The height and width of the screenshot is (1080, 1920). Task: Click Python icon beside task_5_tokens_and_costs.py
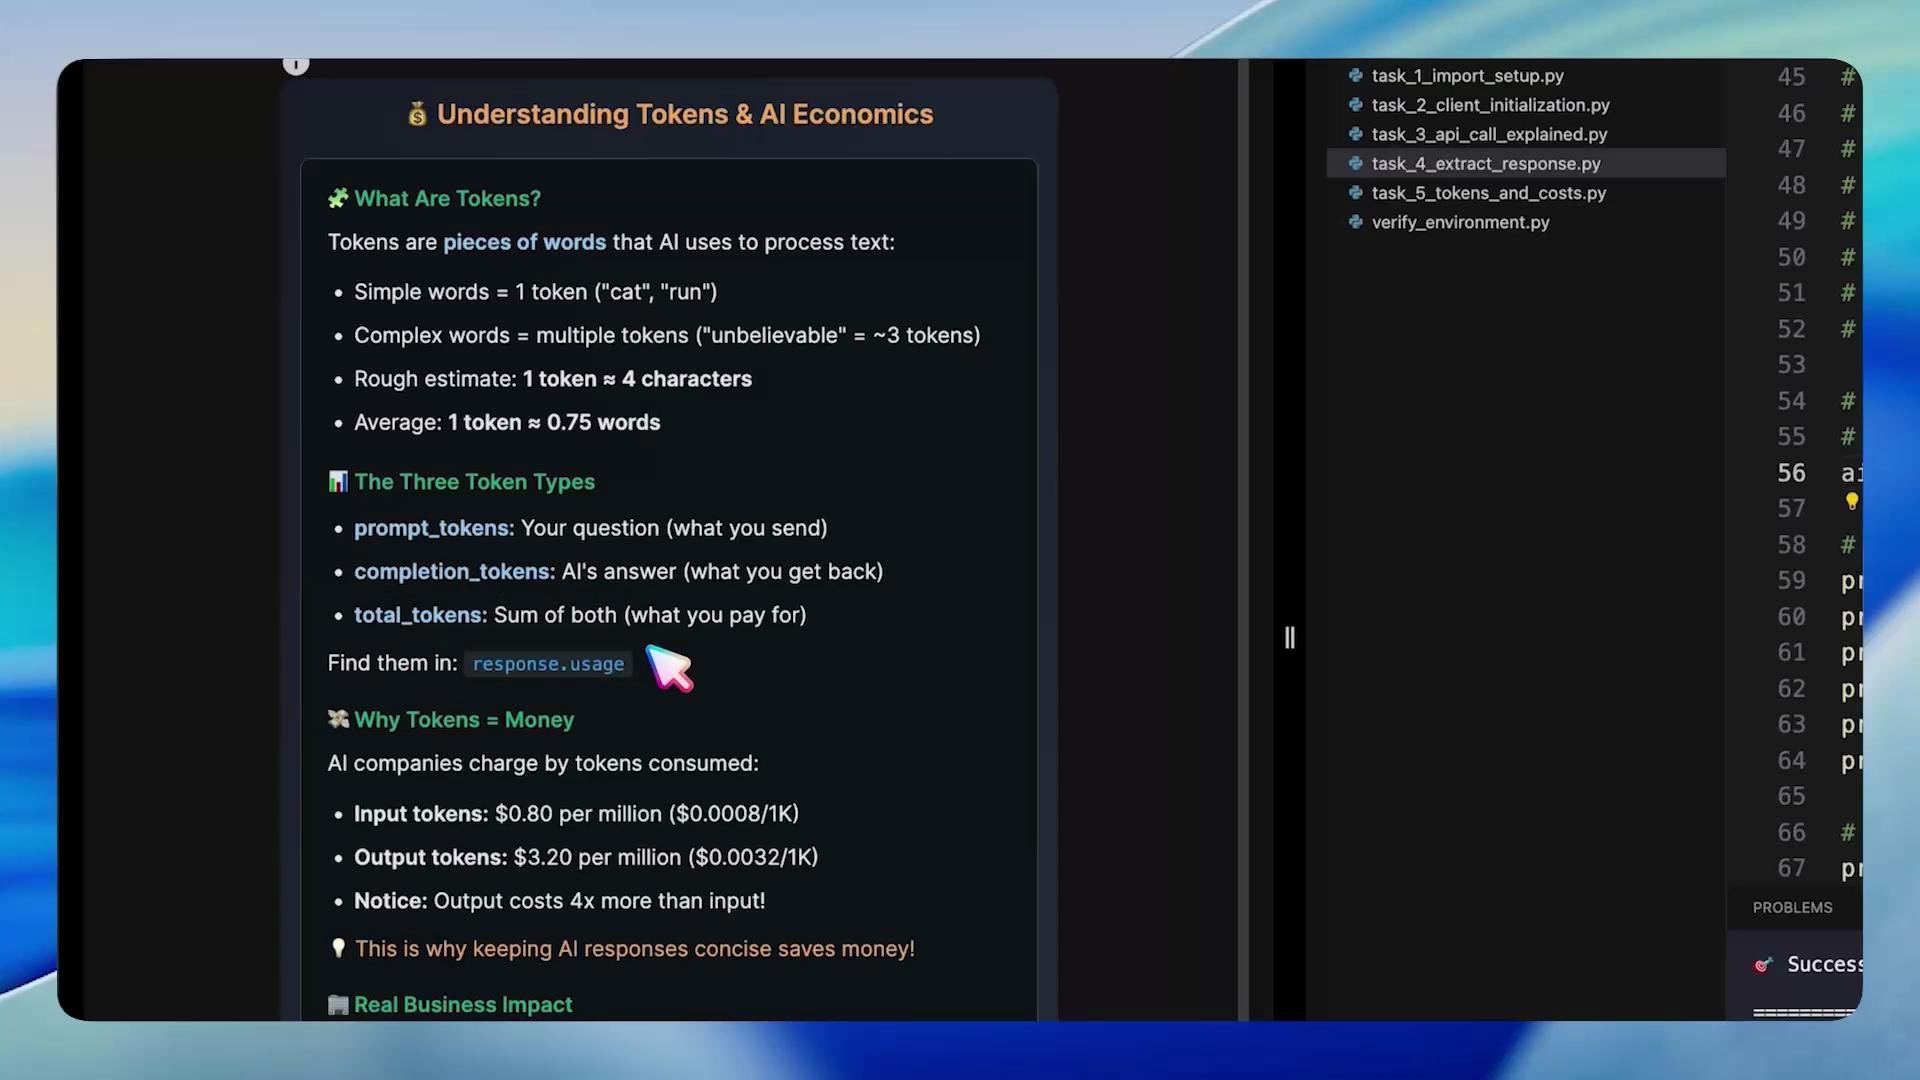click(x=1355, y=192)
